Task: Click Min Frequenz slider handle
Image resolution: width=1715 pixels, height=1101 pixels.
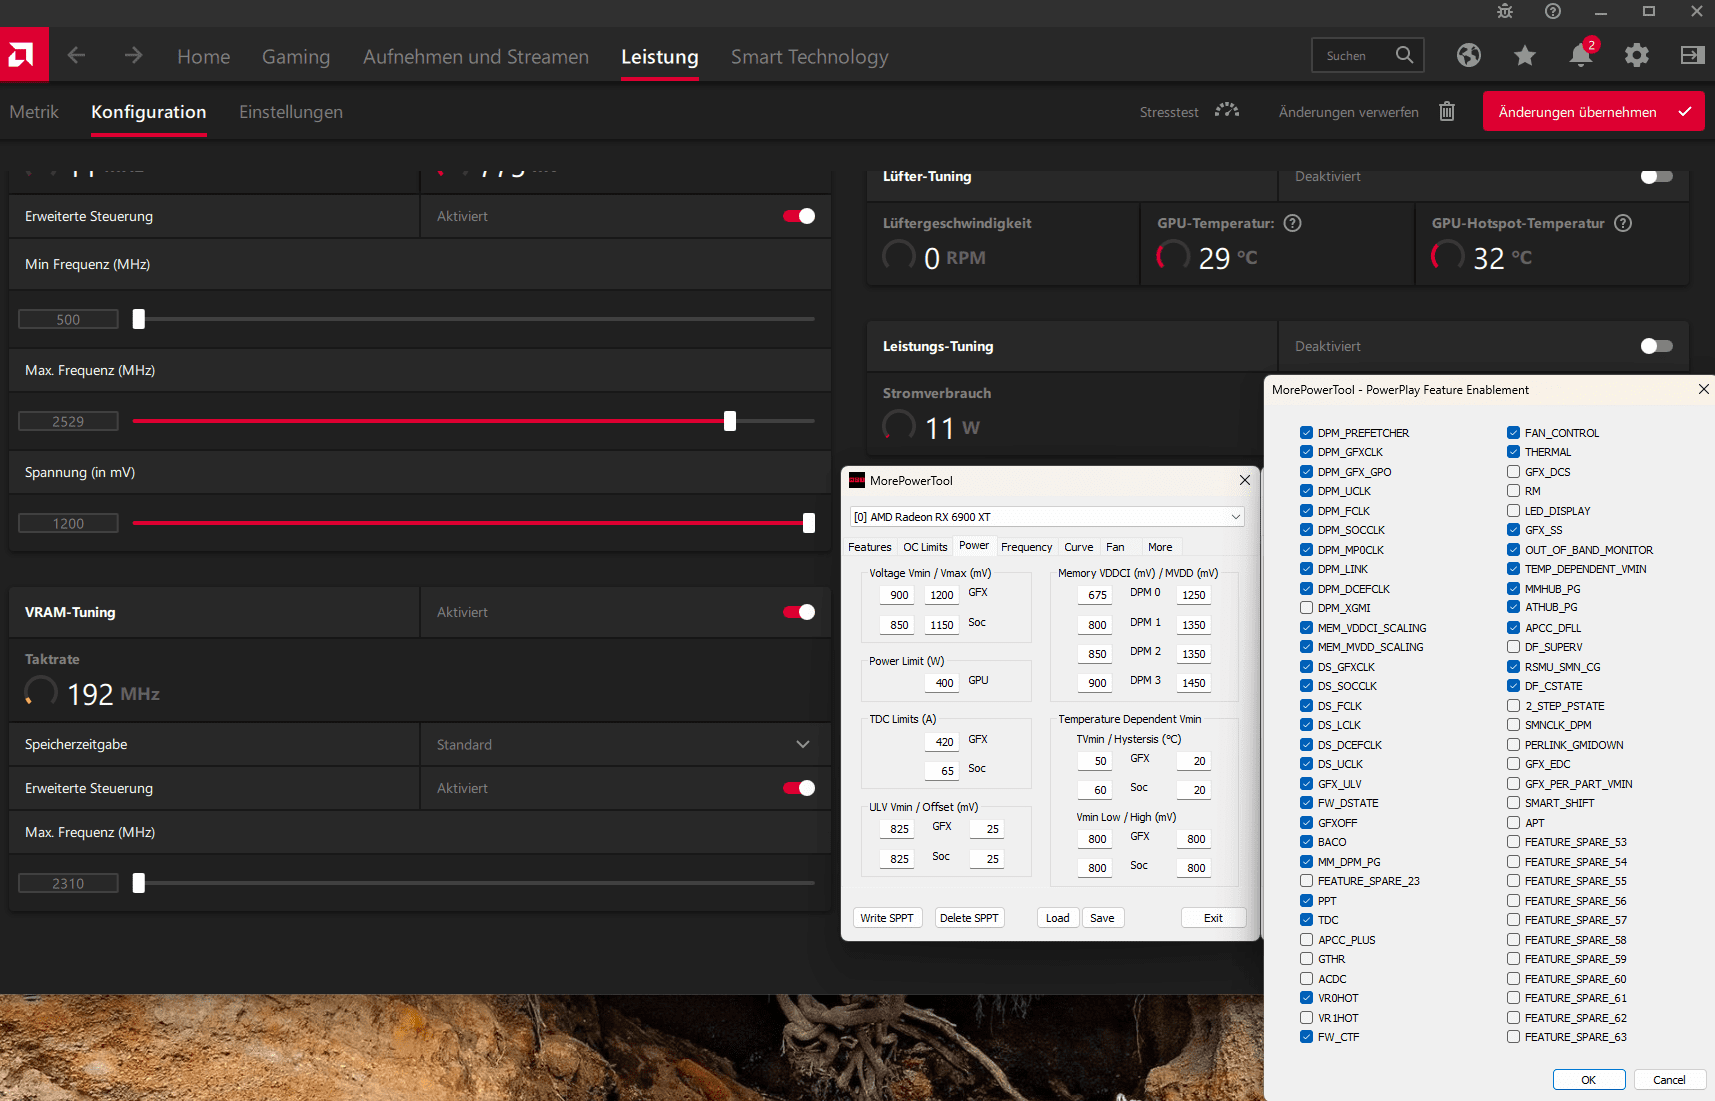Action: [139, 319]
